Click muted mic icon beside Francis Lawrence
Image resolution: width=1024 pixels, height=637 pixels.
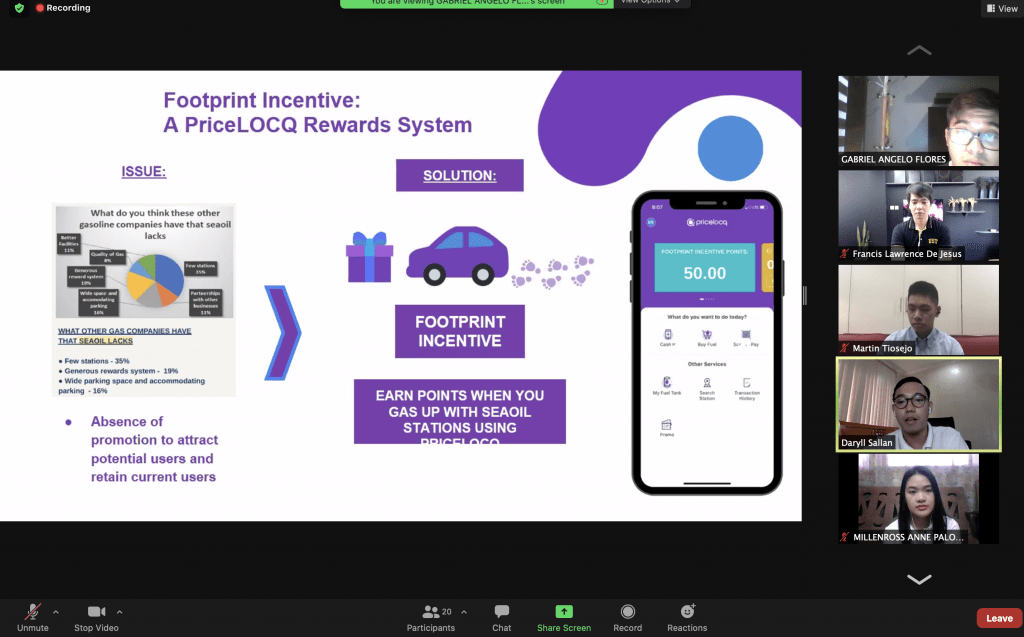(x=844, y=253)
